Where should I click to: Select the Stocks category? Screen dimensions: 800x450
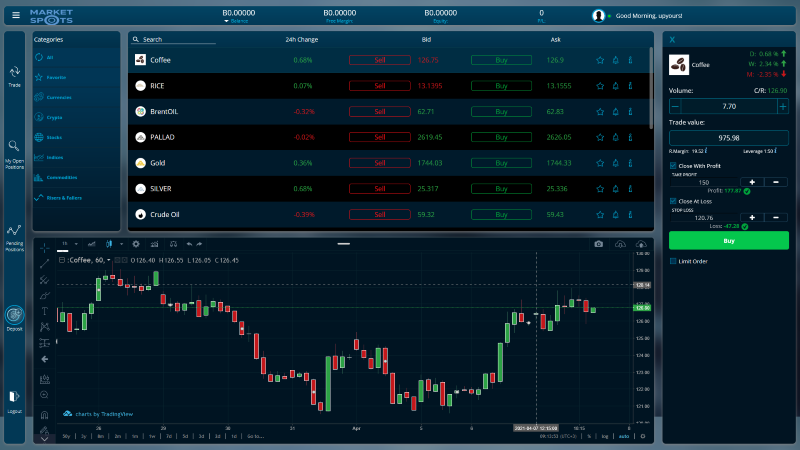click(76, 137)
